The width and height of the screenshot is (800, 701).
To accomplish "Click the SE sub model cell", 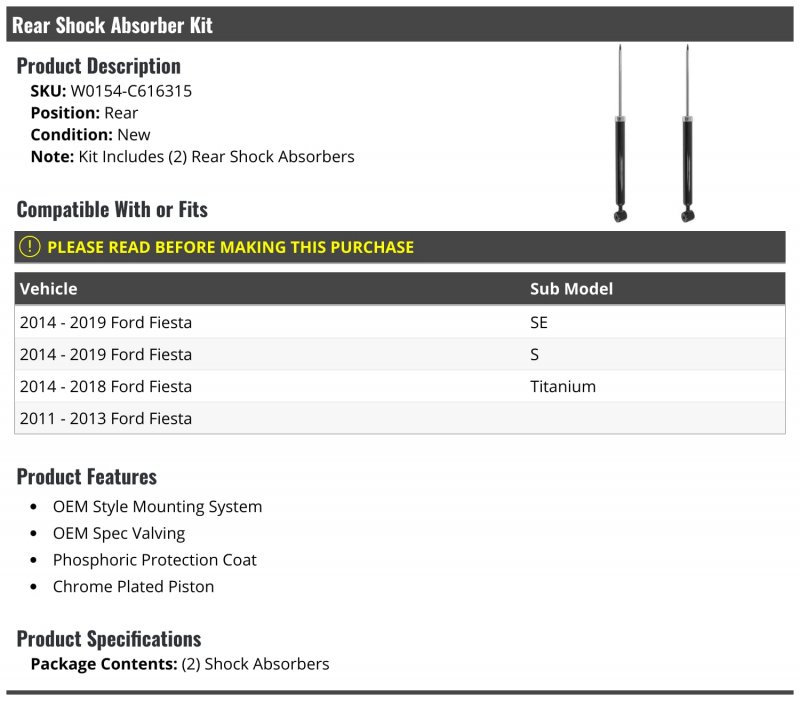I will point(539,322).
